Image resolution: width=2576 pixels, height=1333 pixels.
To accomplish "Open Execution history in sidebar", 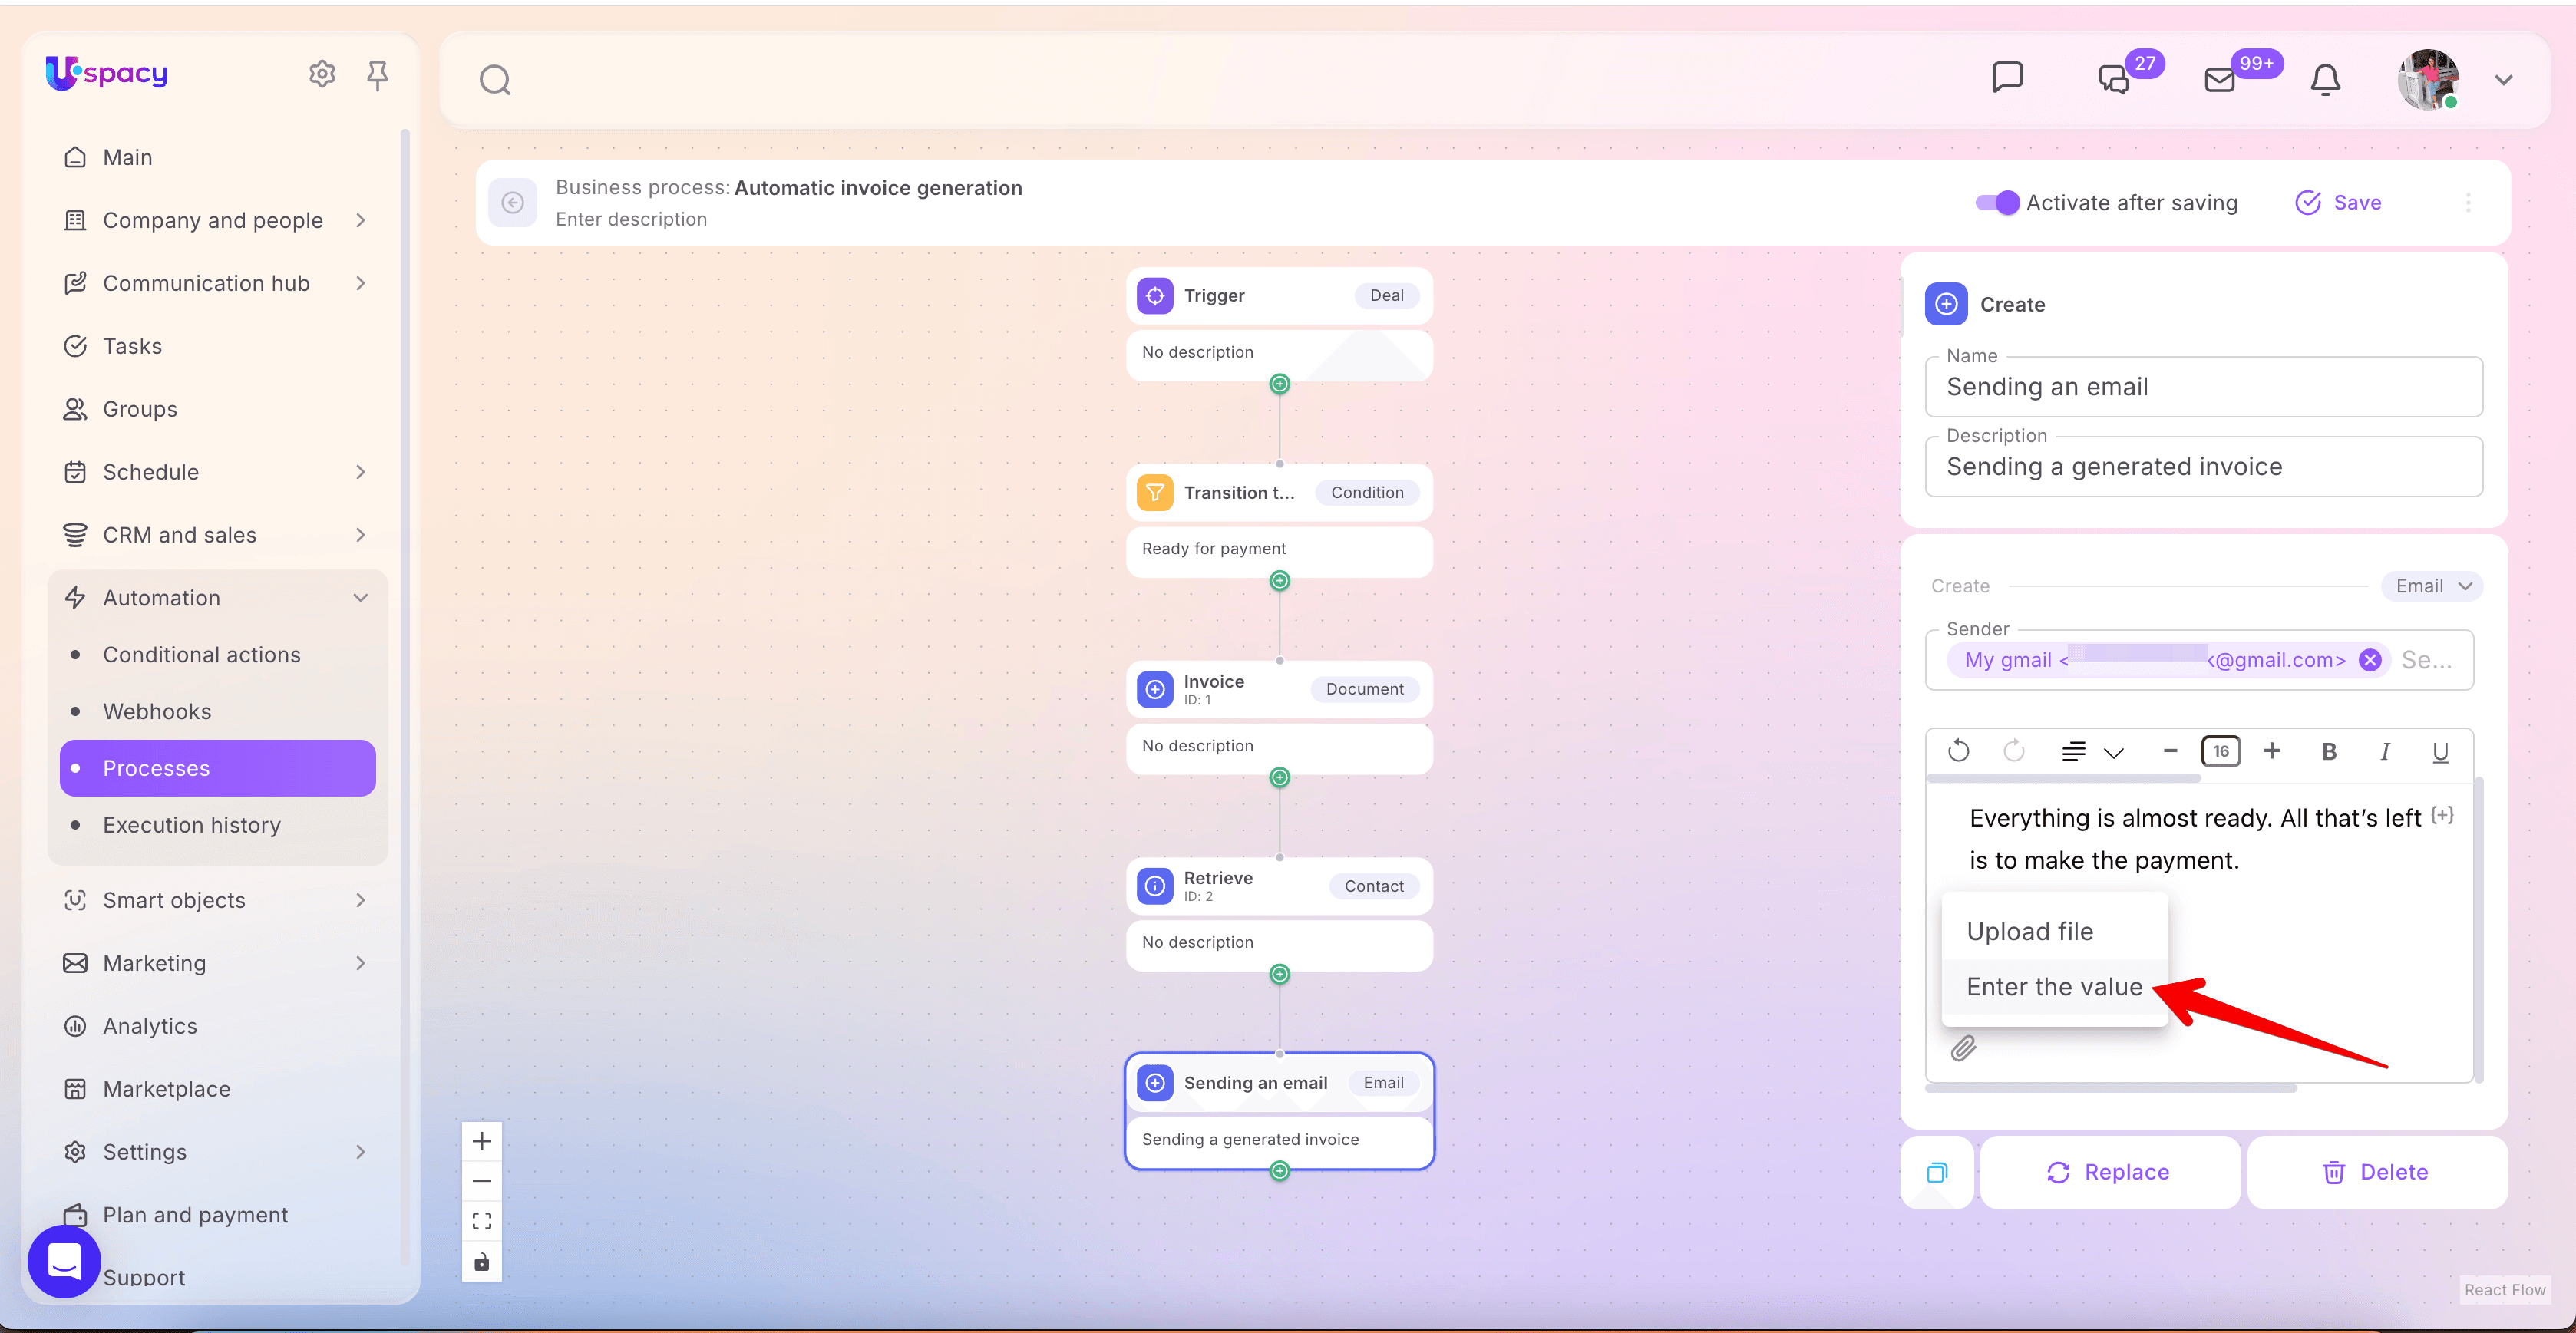I will [217, 825].
